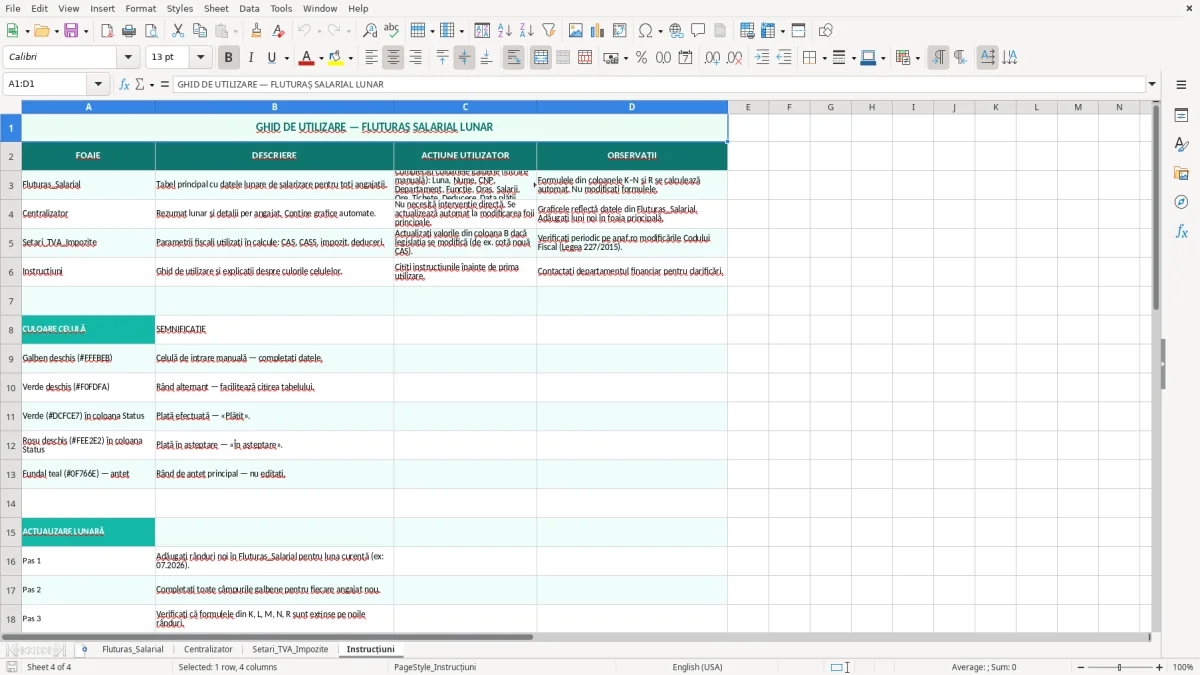Switch to Setari_TVA_Impozite sheet tab

point(290,649)
